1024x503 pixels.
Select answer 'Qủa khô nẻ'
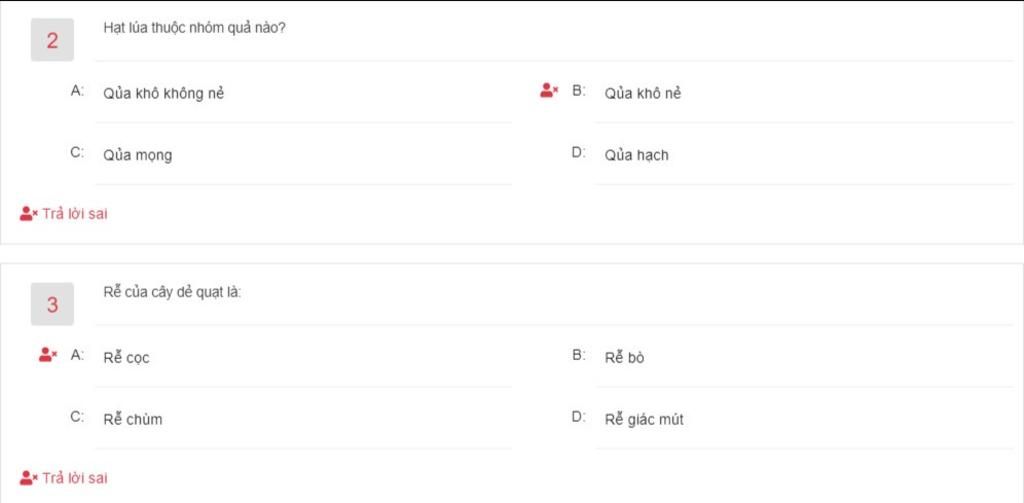(x=643, y=94)
